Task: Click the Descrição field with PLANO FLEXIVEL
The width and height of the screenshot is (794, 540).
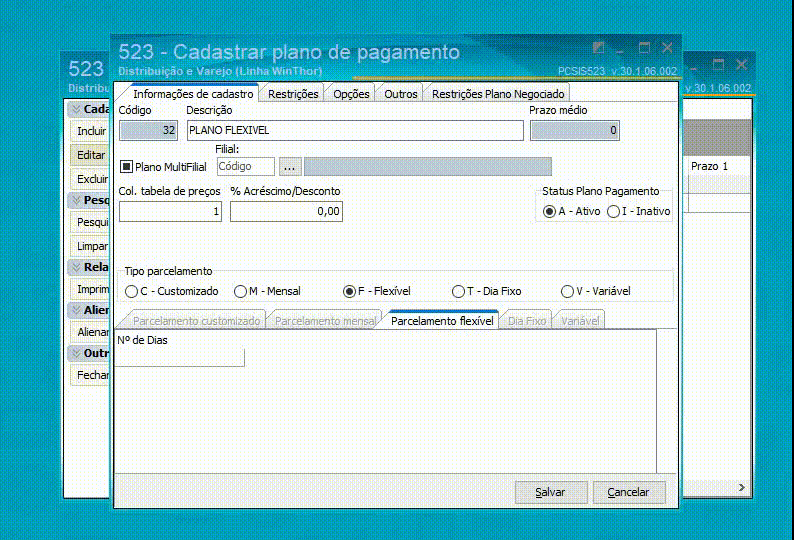Action: click(355, 130)
